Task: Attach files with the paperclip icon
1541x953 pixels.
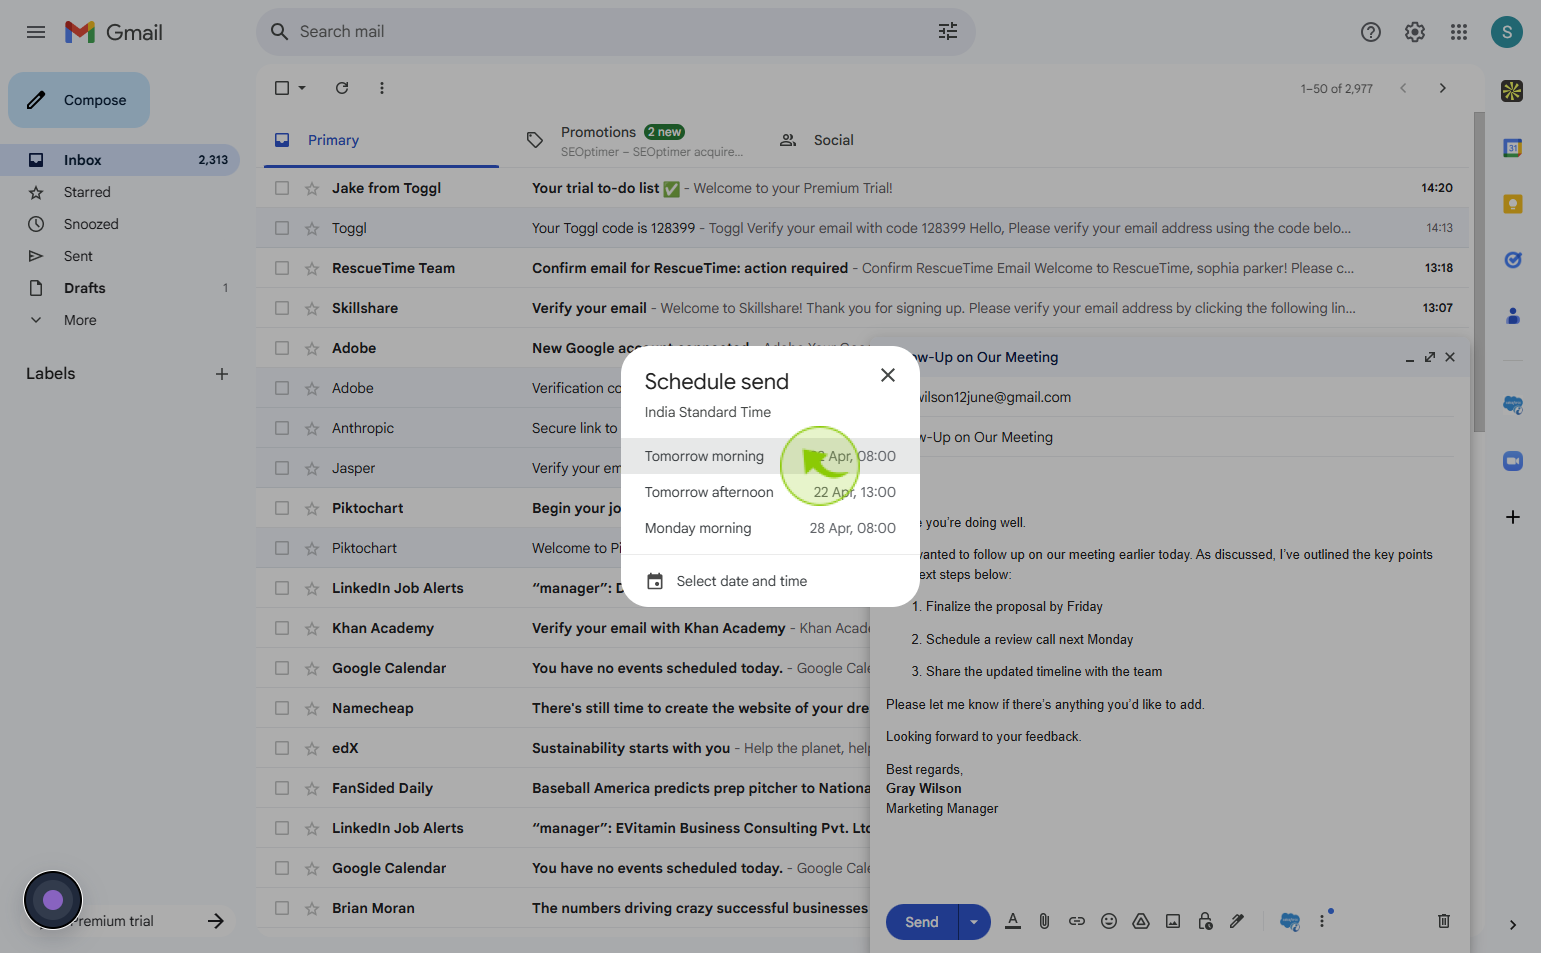Action: click(x=1044, y=921)
